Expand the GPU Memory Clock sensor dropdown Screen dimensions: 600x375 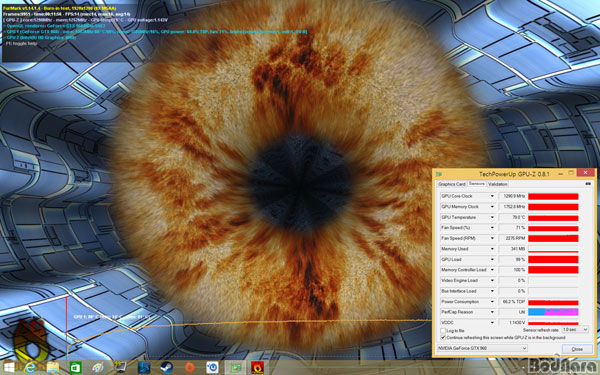pos(492,207)
